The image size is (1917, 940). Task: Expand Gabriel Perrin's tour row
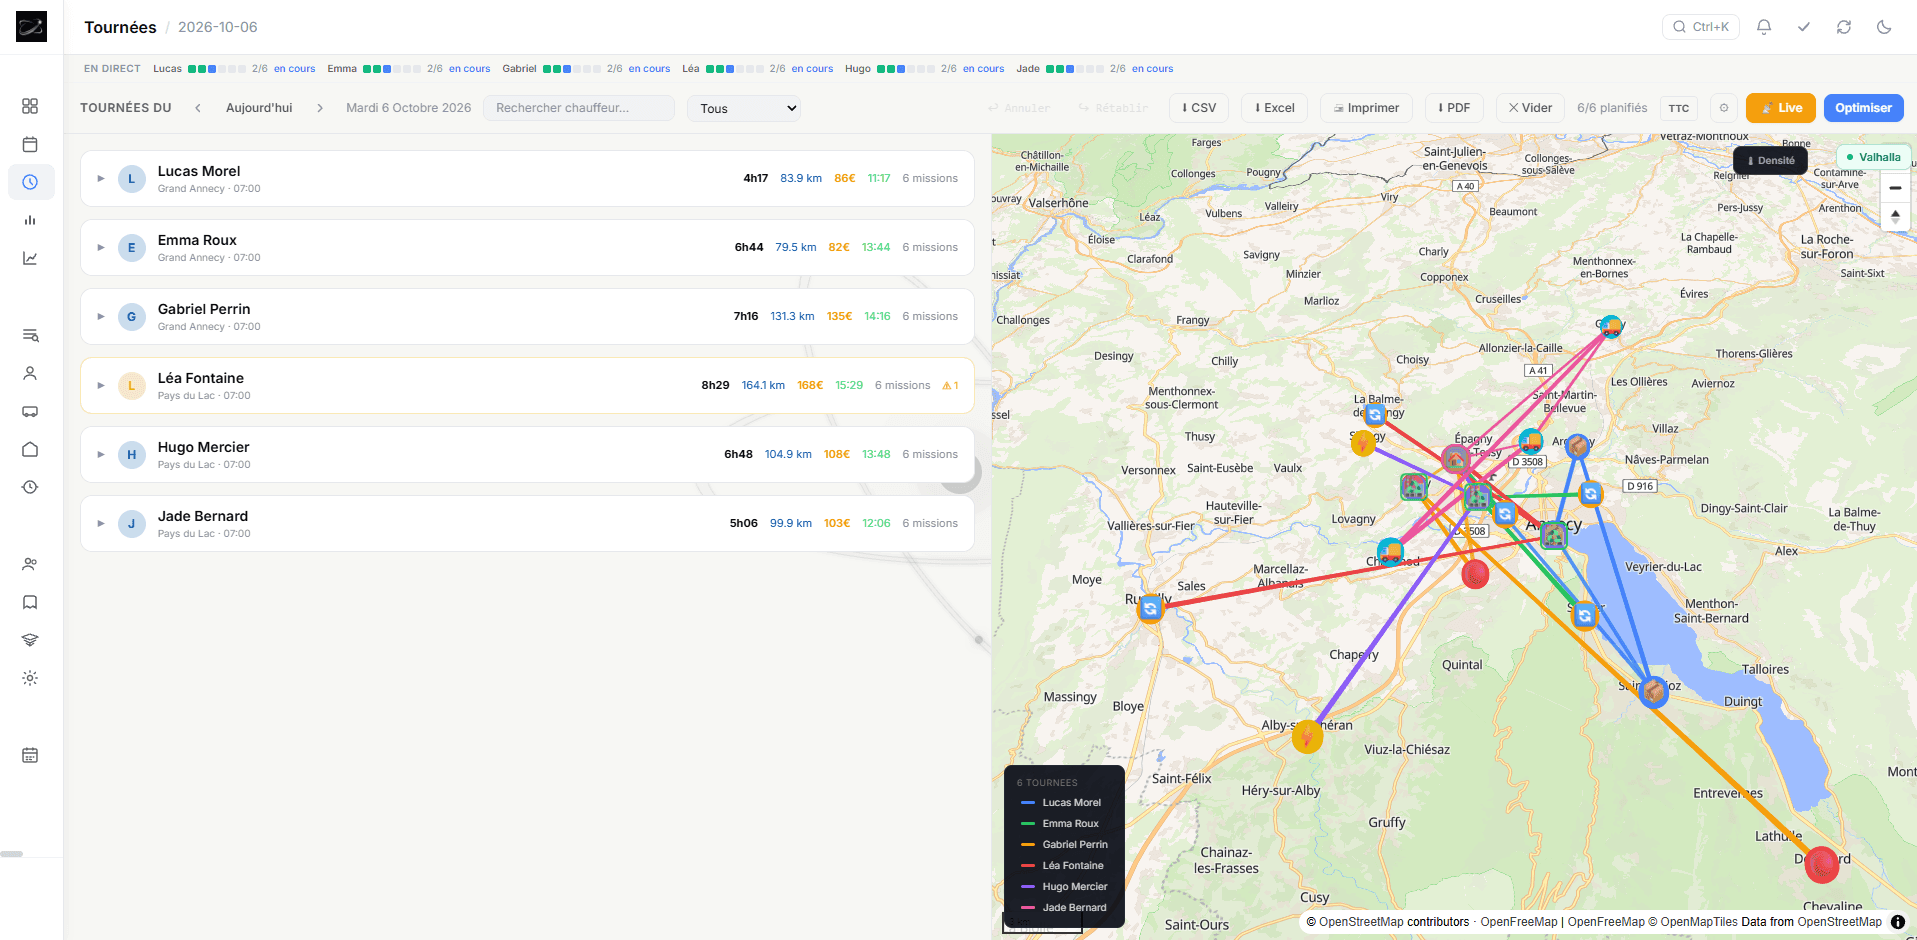(x=101, y=317)
